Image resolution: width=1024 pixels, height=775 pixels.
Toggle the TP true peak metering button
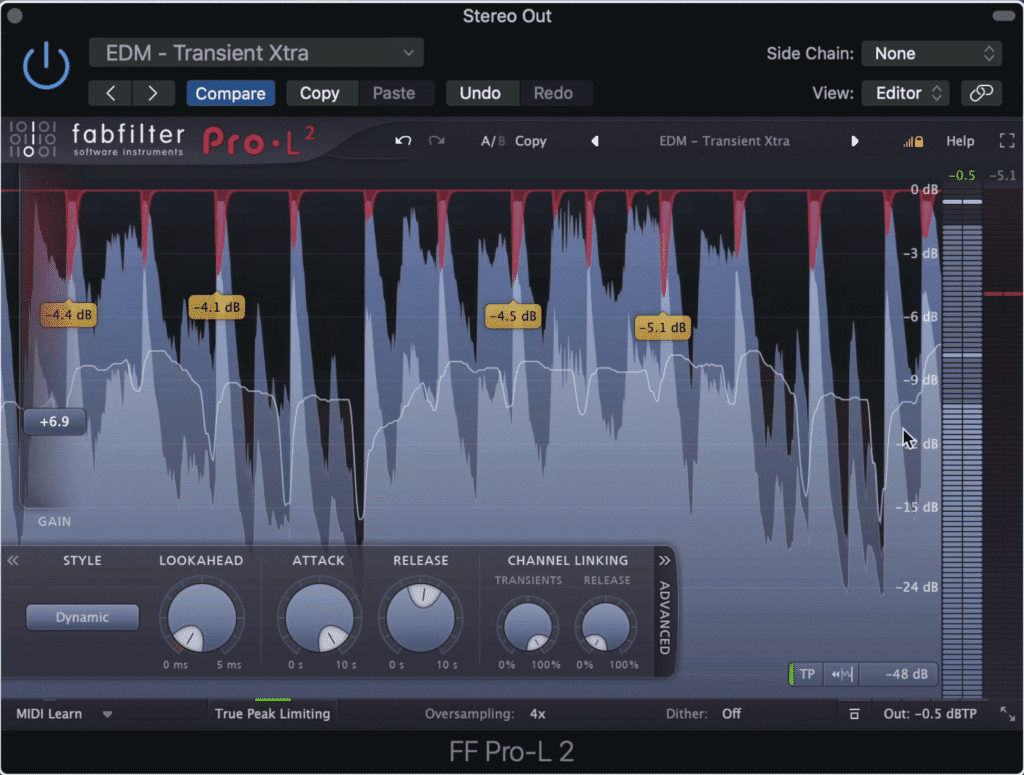807,674
